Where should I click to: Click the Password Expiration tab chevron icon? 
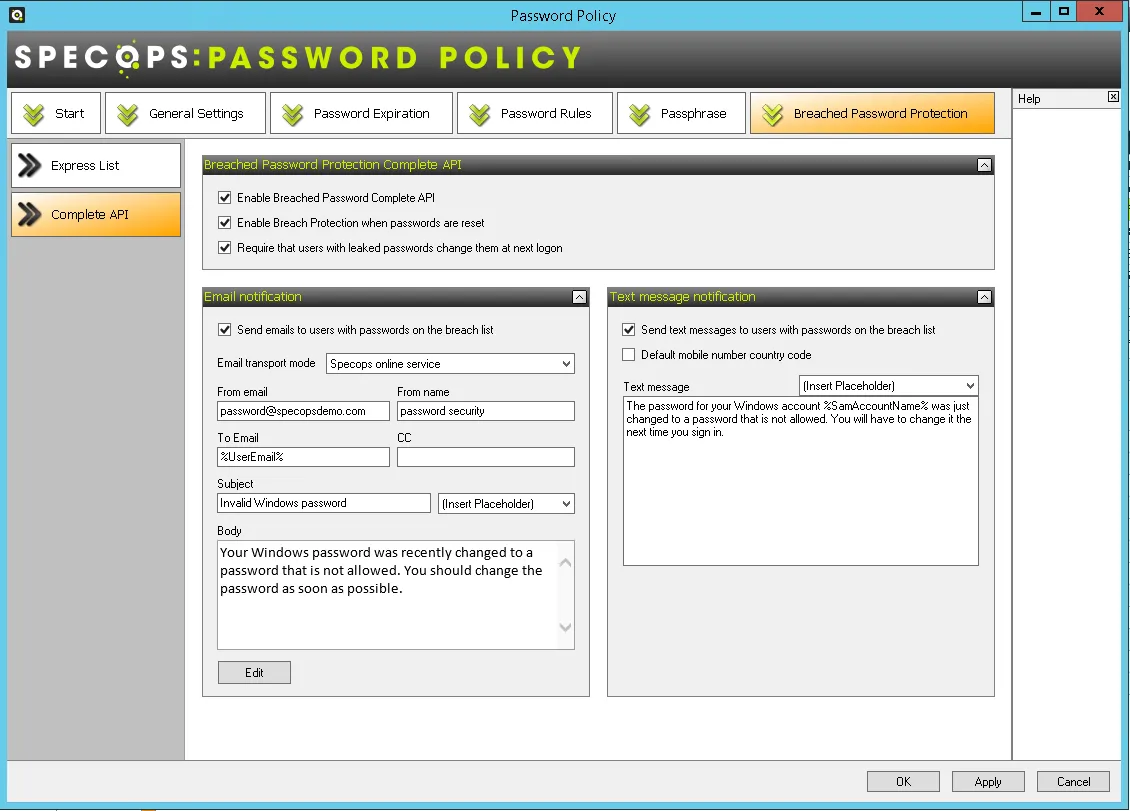pyautogui.click(x=293, y=114)
